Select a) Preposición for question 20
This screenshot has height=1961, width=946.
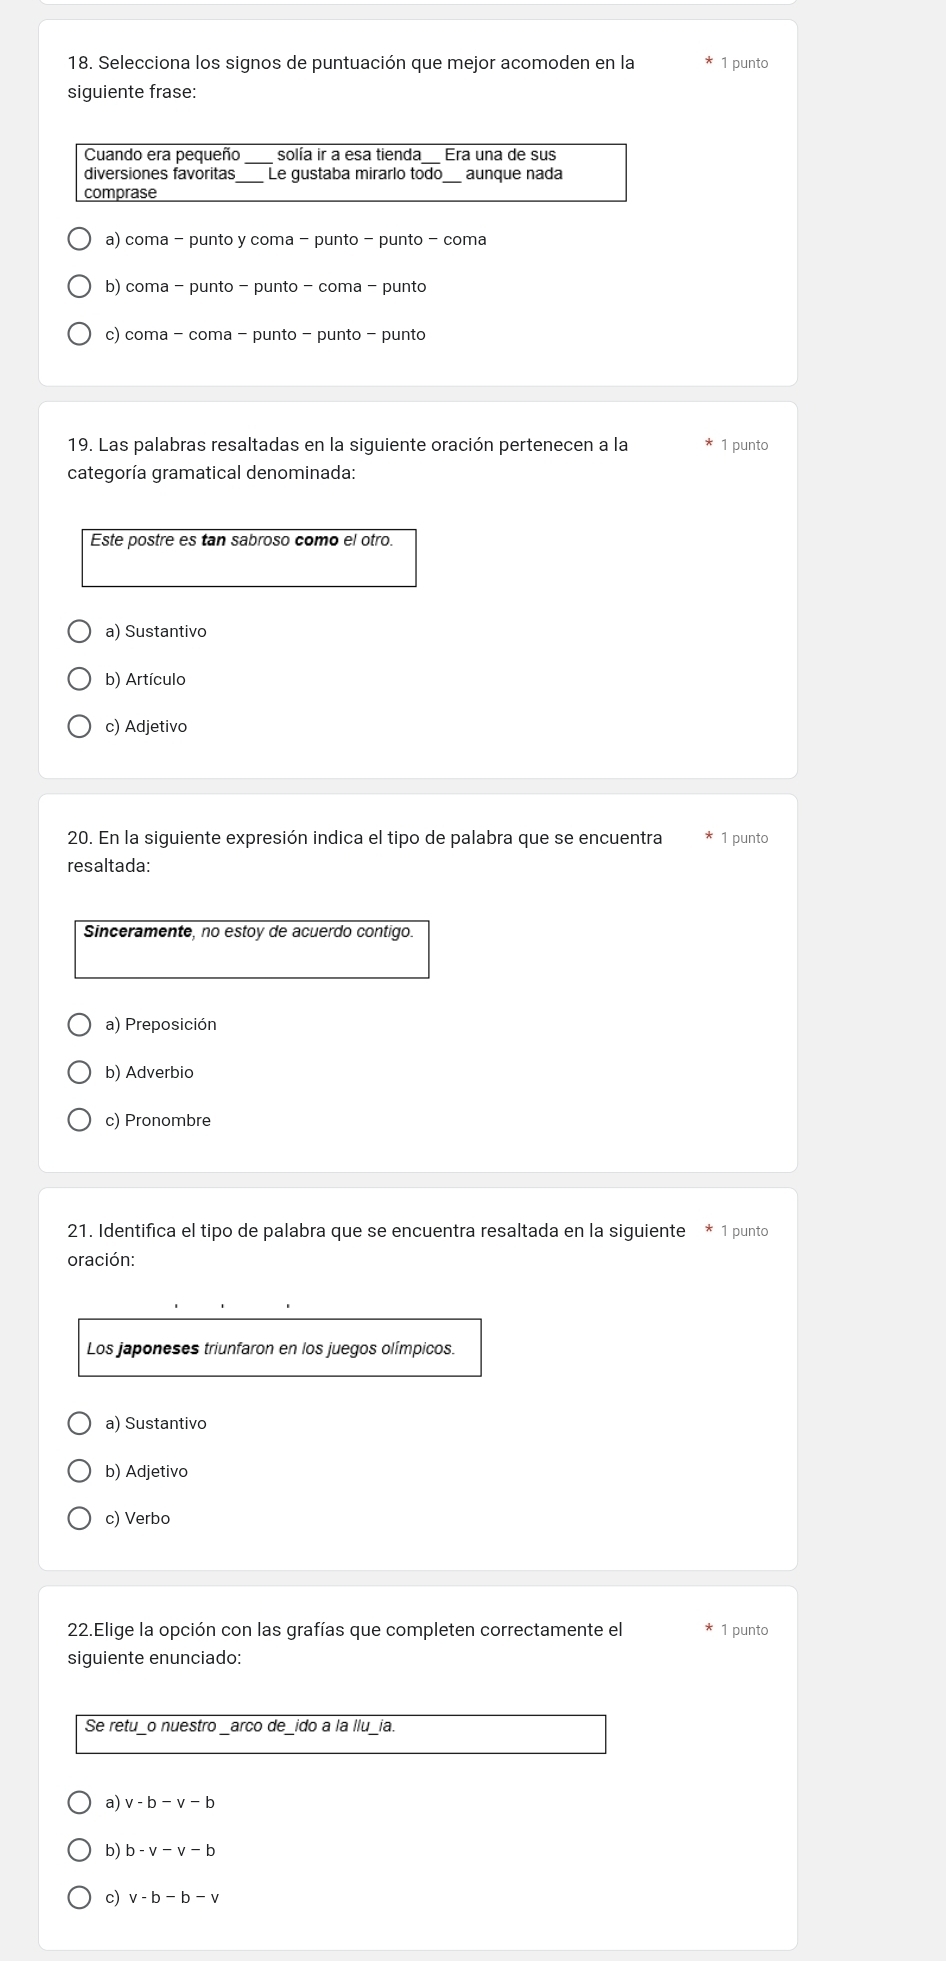(79, 1024)
